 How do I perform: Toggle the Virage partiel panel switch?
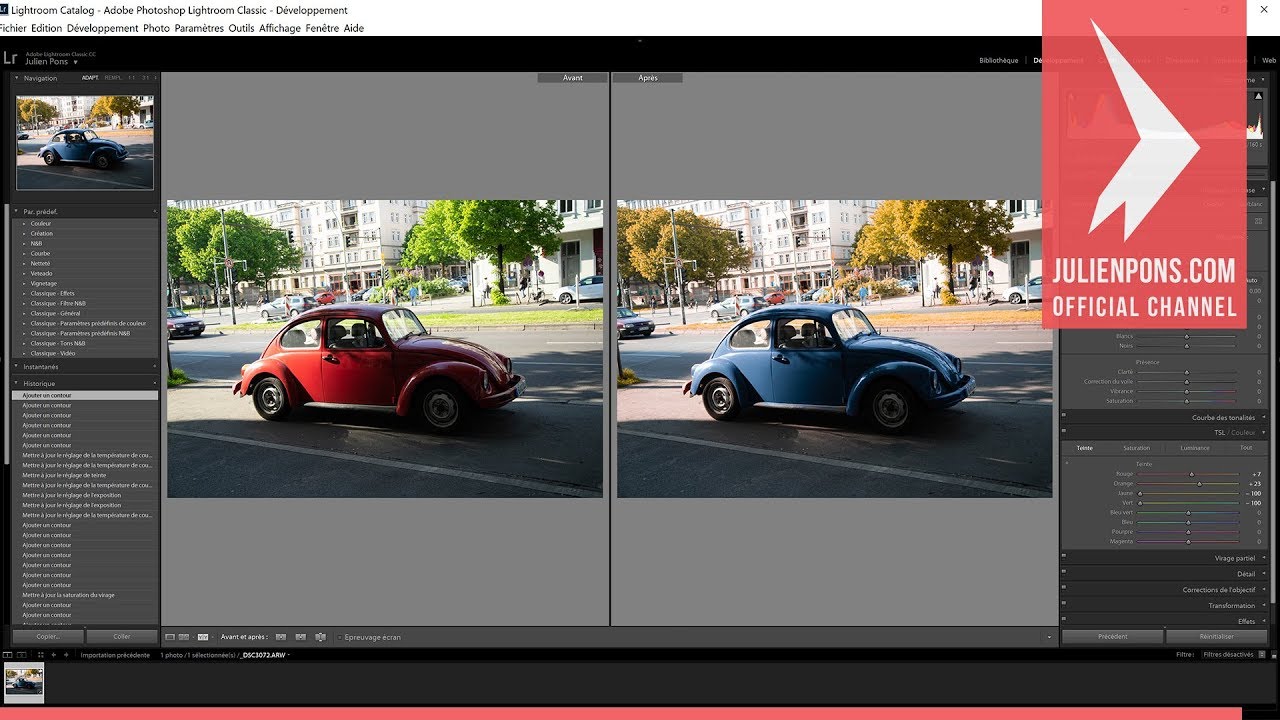pos(1064,556)
